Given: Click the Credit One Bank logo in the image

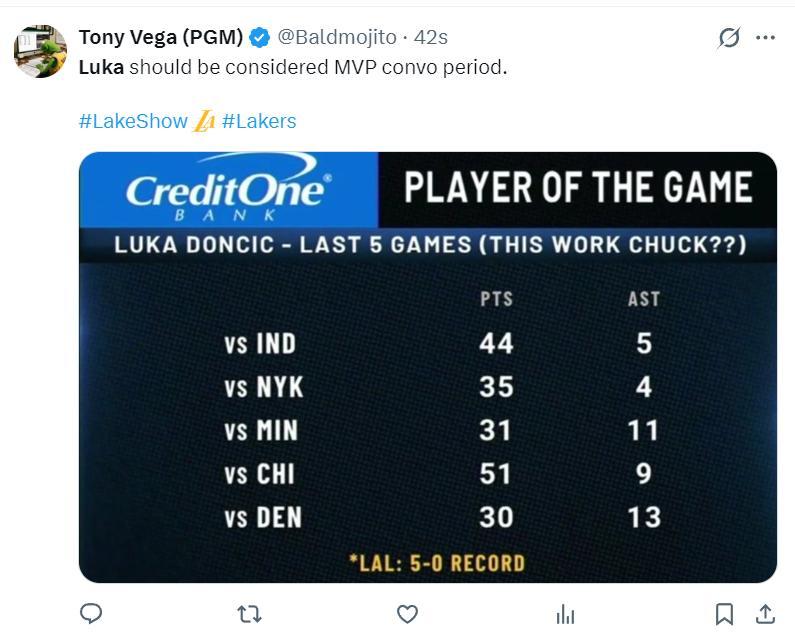Looking at the screenshot, I should click(228, 190).
